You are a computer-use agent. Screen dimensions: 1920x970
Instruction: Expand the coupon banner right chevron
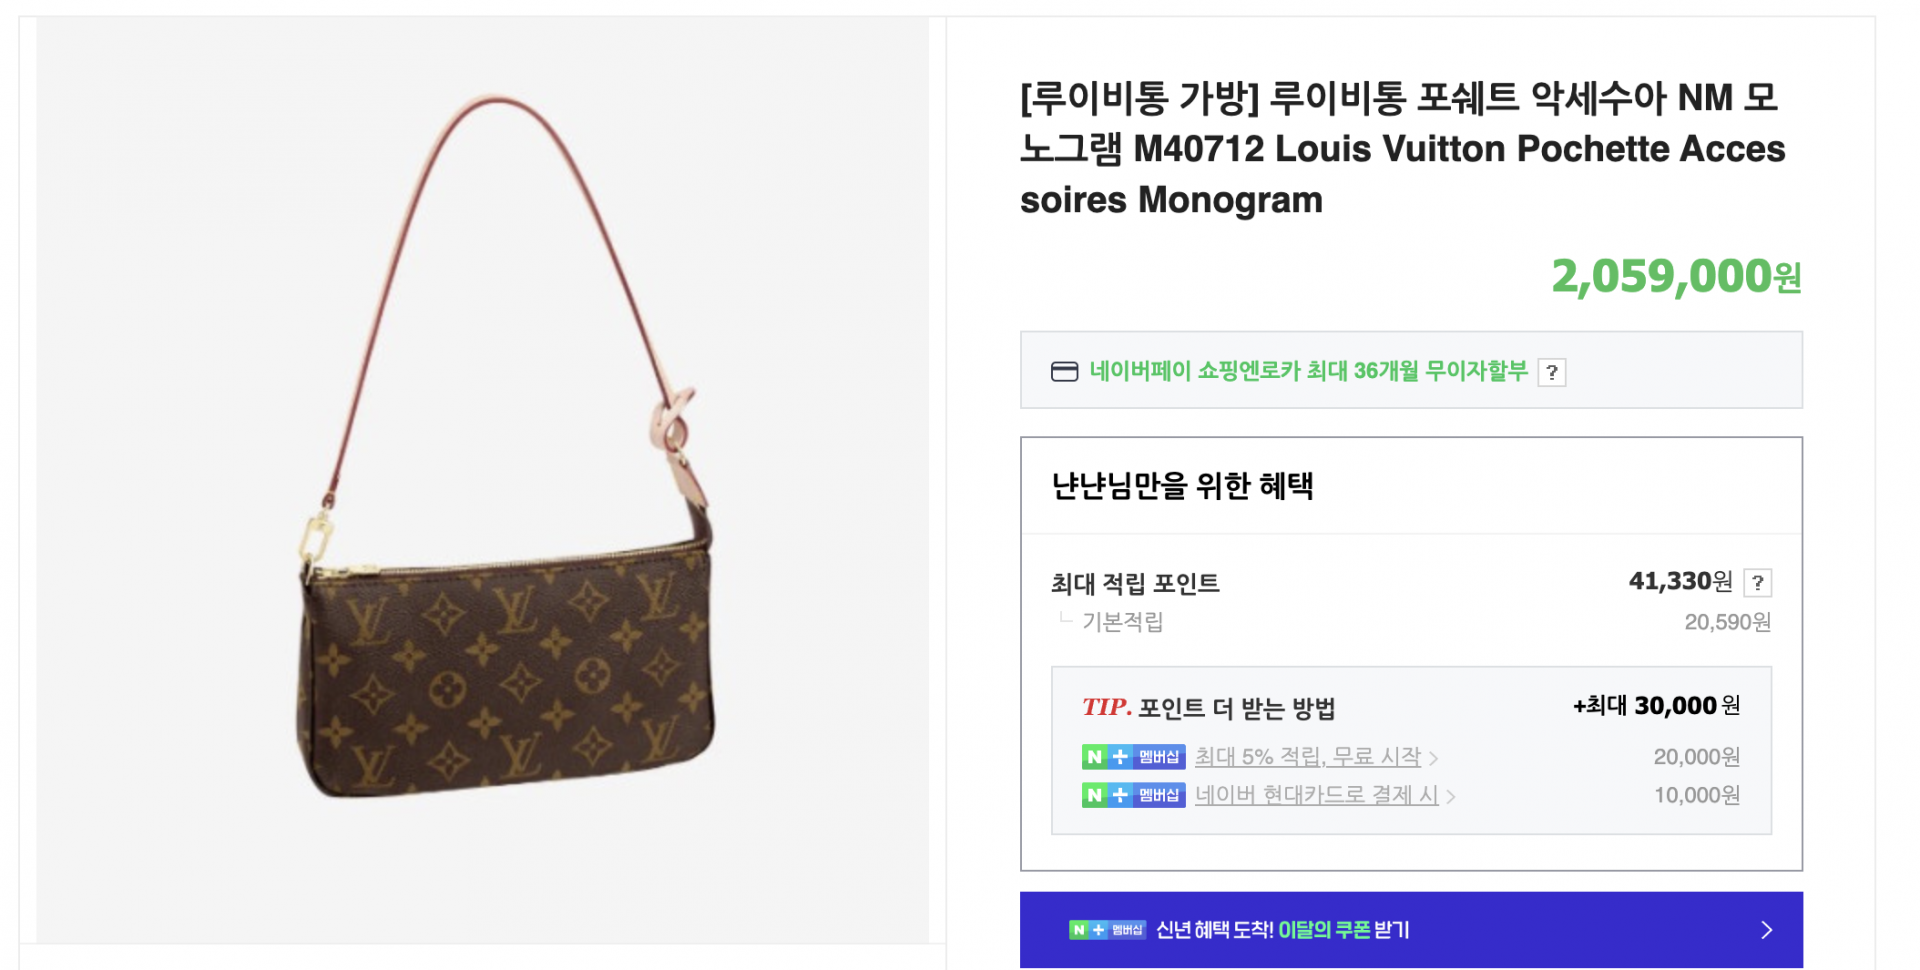pos(1766,930)
